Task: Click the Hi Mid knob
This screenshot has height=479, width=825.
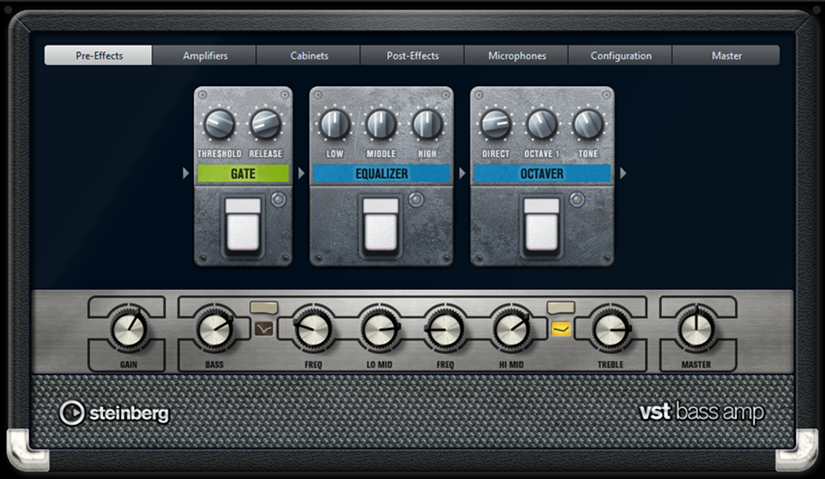Action: click(x=511, y=330)
